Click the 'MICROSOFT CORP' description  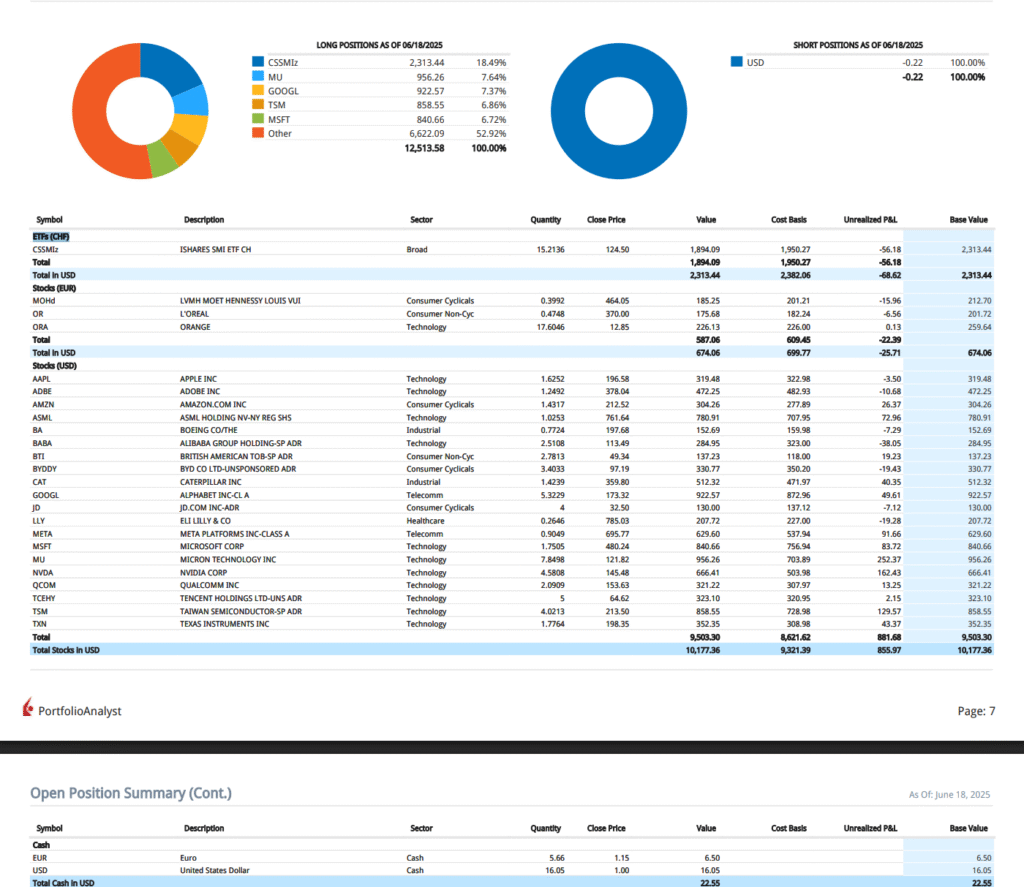212,547
